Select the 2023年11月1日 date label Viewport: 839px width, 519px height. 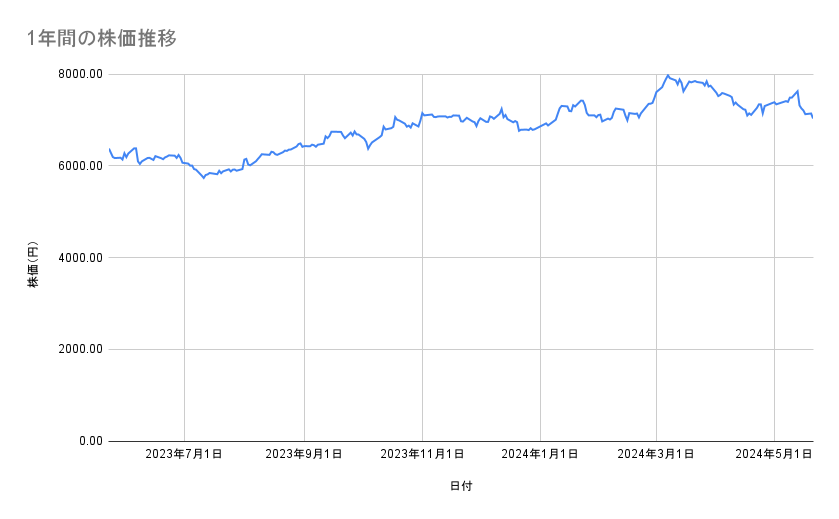pos(422,454)
